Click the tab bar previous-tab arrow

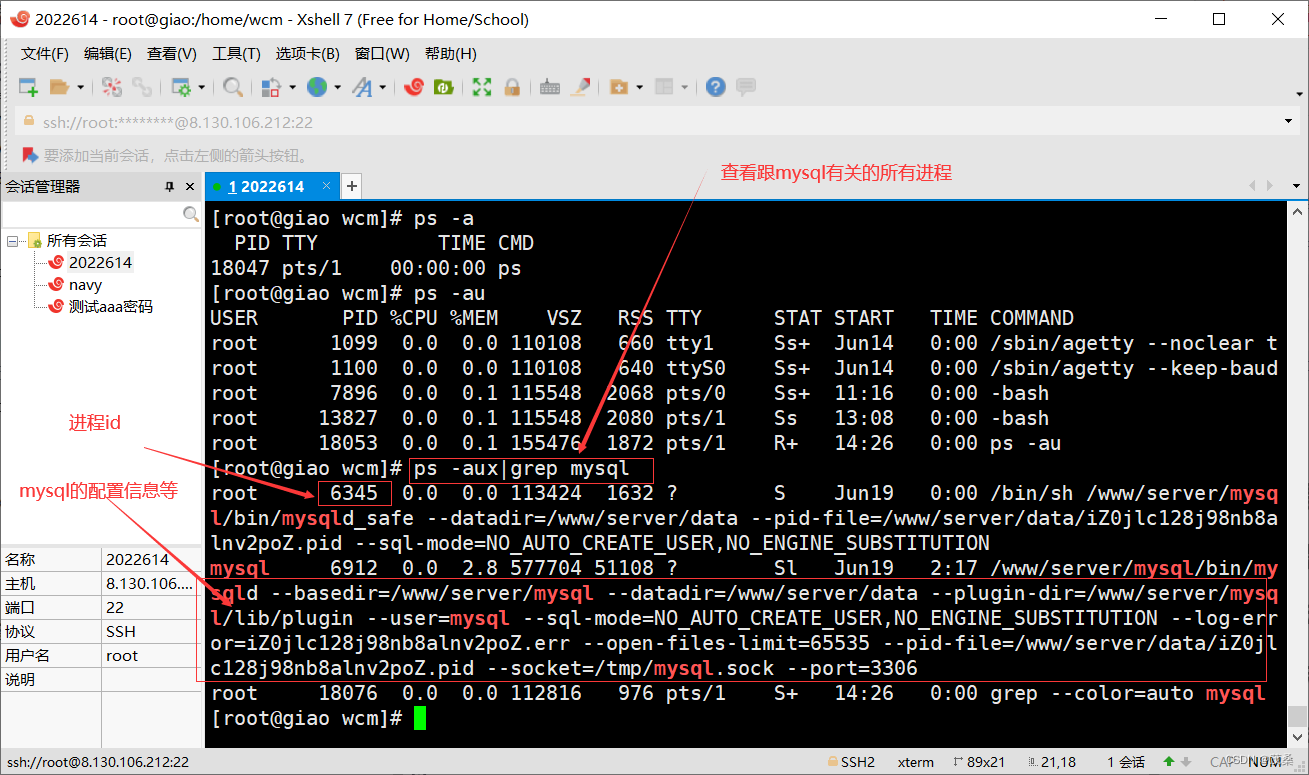pos(1252,186)
